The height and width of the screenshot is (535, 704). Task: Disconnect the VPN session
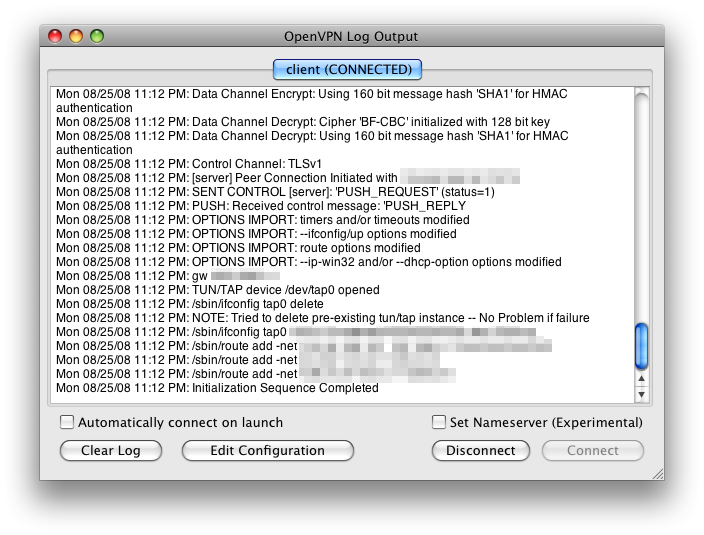[x=480, y=451]
